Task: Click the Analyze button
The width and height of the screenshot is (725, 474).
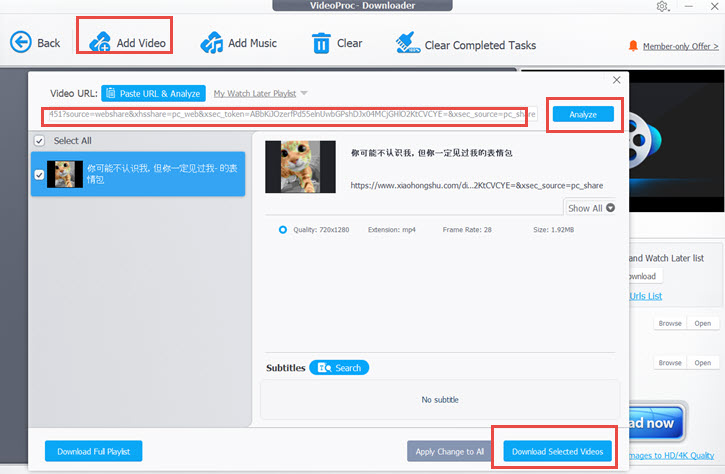Action: click(x=583, y=114)
